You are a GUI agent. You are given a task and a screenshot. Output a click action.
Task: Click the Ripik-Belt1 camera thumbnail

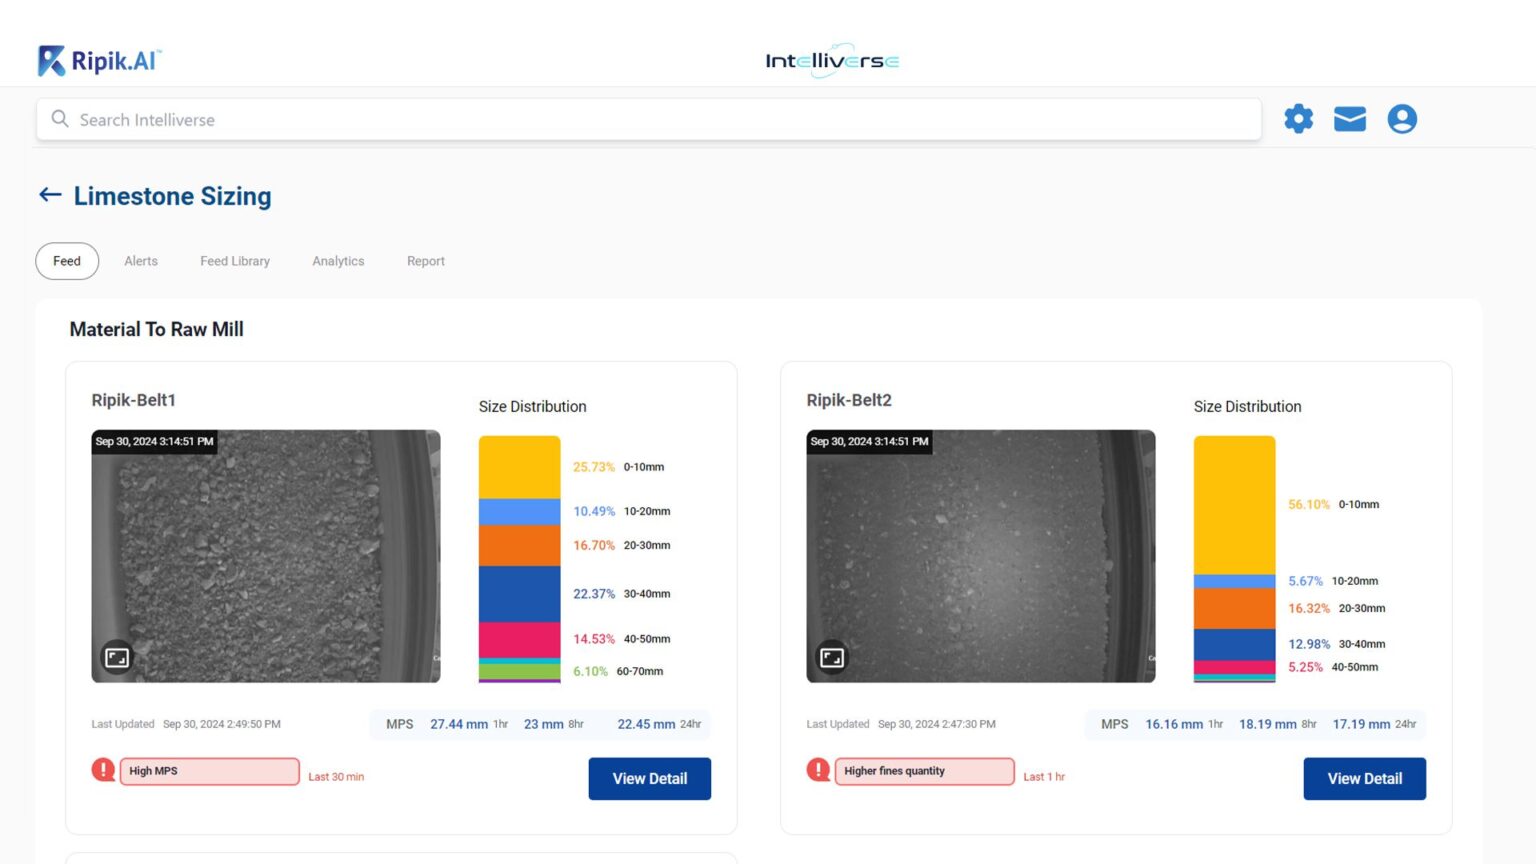coord(265,556)
